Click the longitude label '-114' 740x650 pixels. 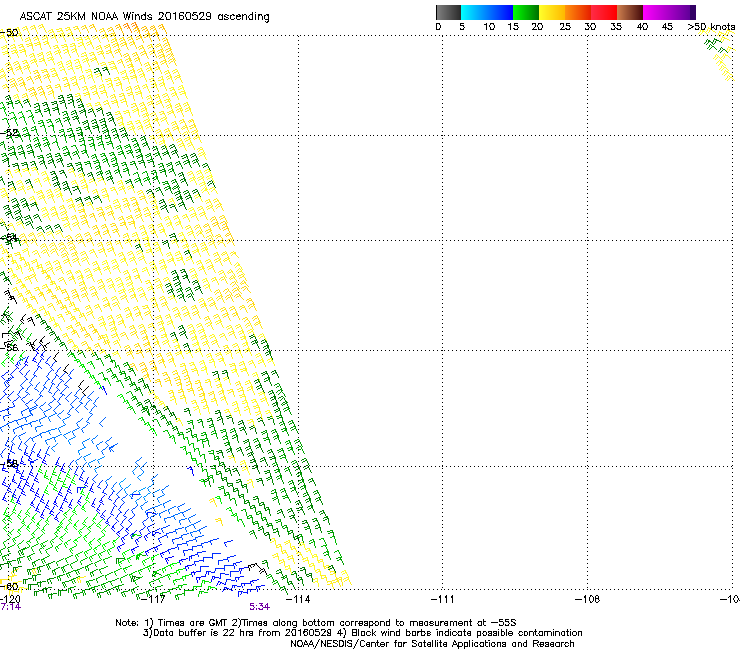click(x=298, y=599)
